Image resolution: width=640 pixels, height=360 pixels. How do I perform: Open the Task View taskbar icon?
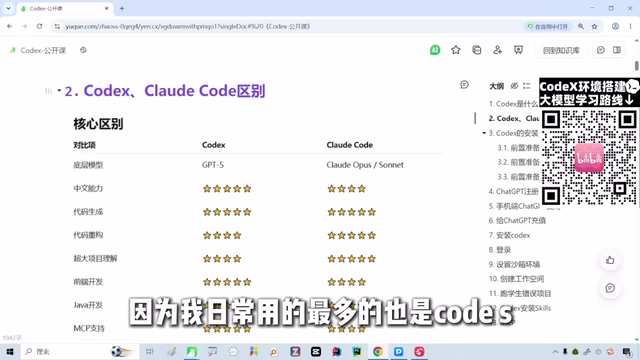coord(150,351)
